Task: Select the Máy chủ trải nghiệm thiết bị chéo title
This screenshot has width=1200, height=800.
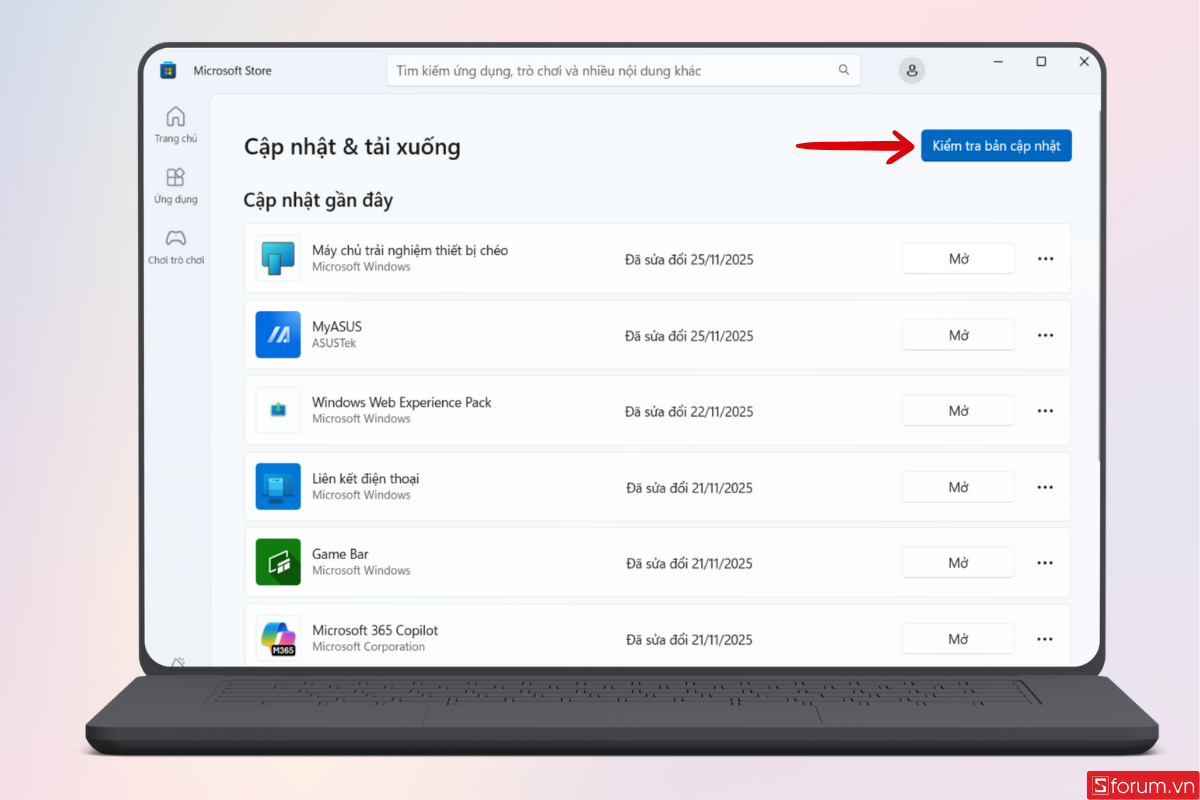Action: (410, 250)
